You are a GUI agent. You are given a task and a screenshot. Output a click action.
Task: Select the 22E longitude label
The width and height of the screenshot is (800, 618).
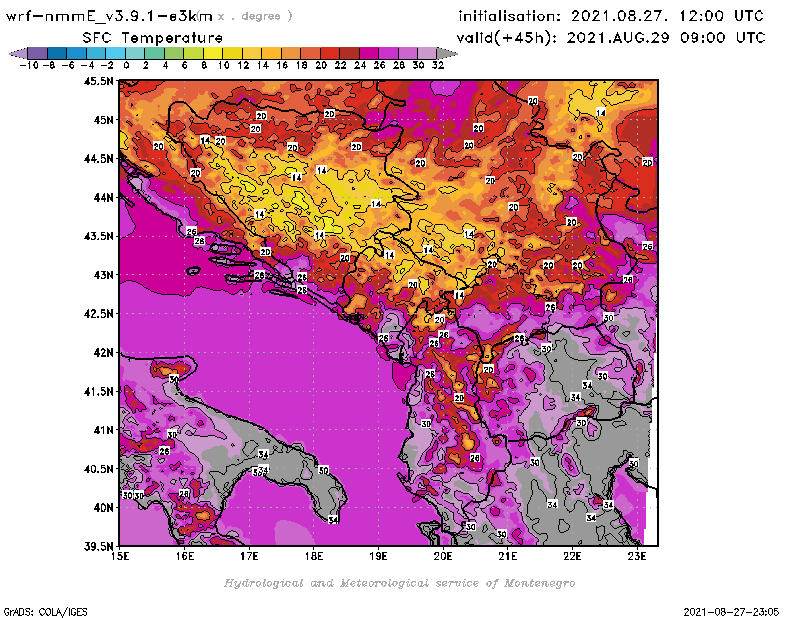click(572, 556)
